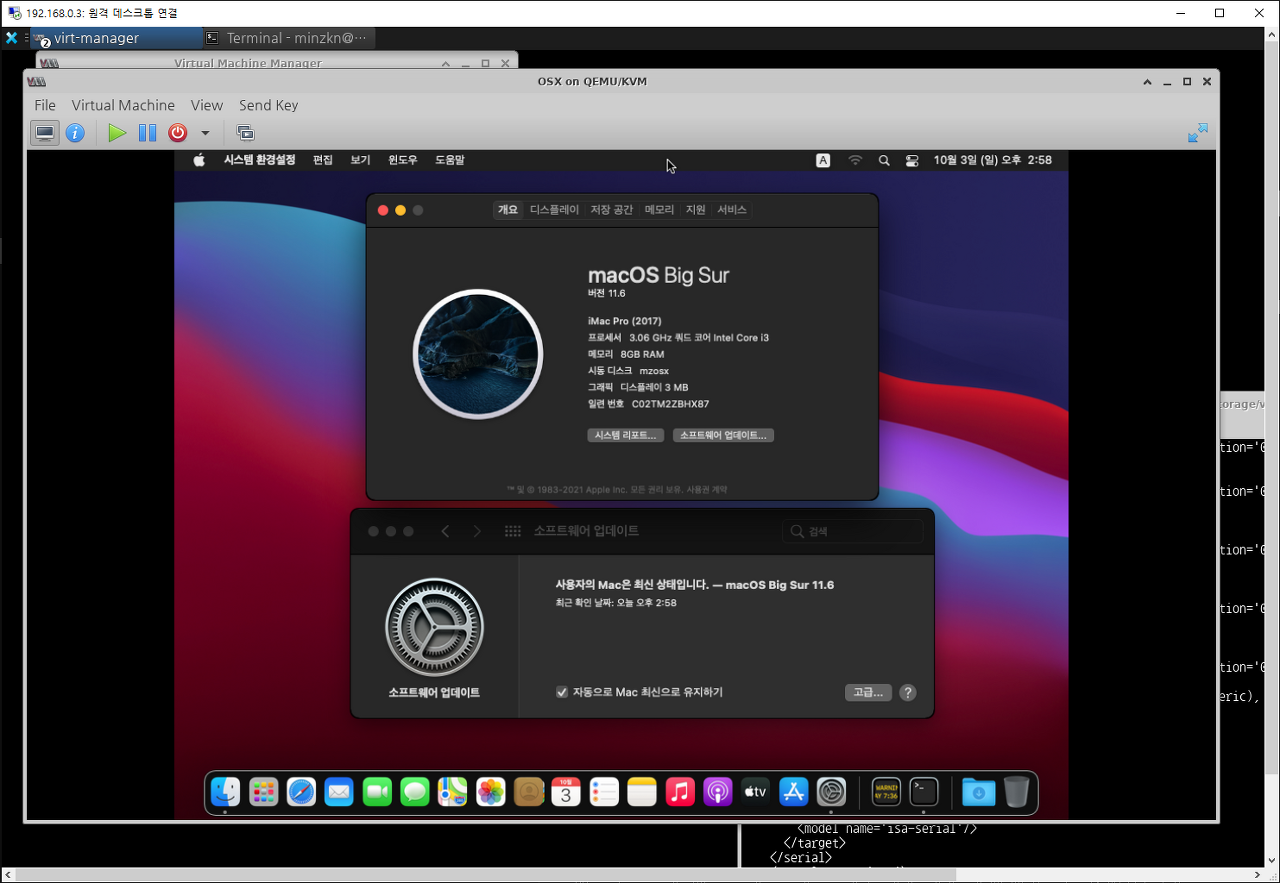Image resolution: width=1280 pixels, height=883 pixels.
Task: Open App Store from the dock
Action: tap(793, 792)
